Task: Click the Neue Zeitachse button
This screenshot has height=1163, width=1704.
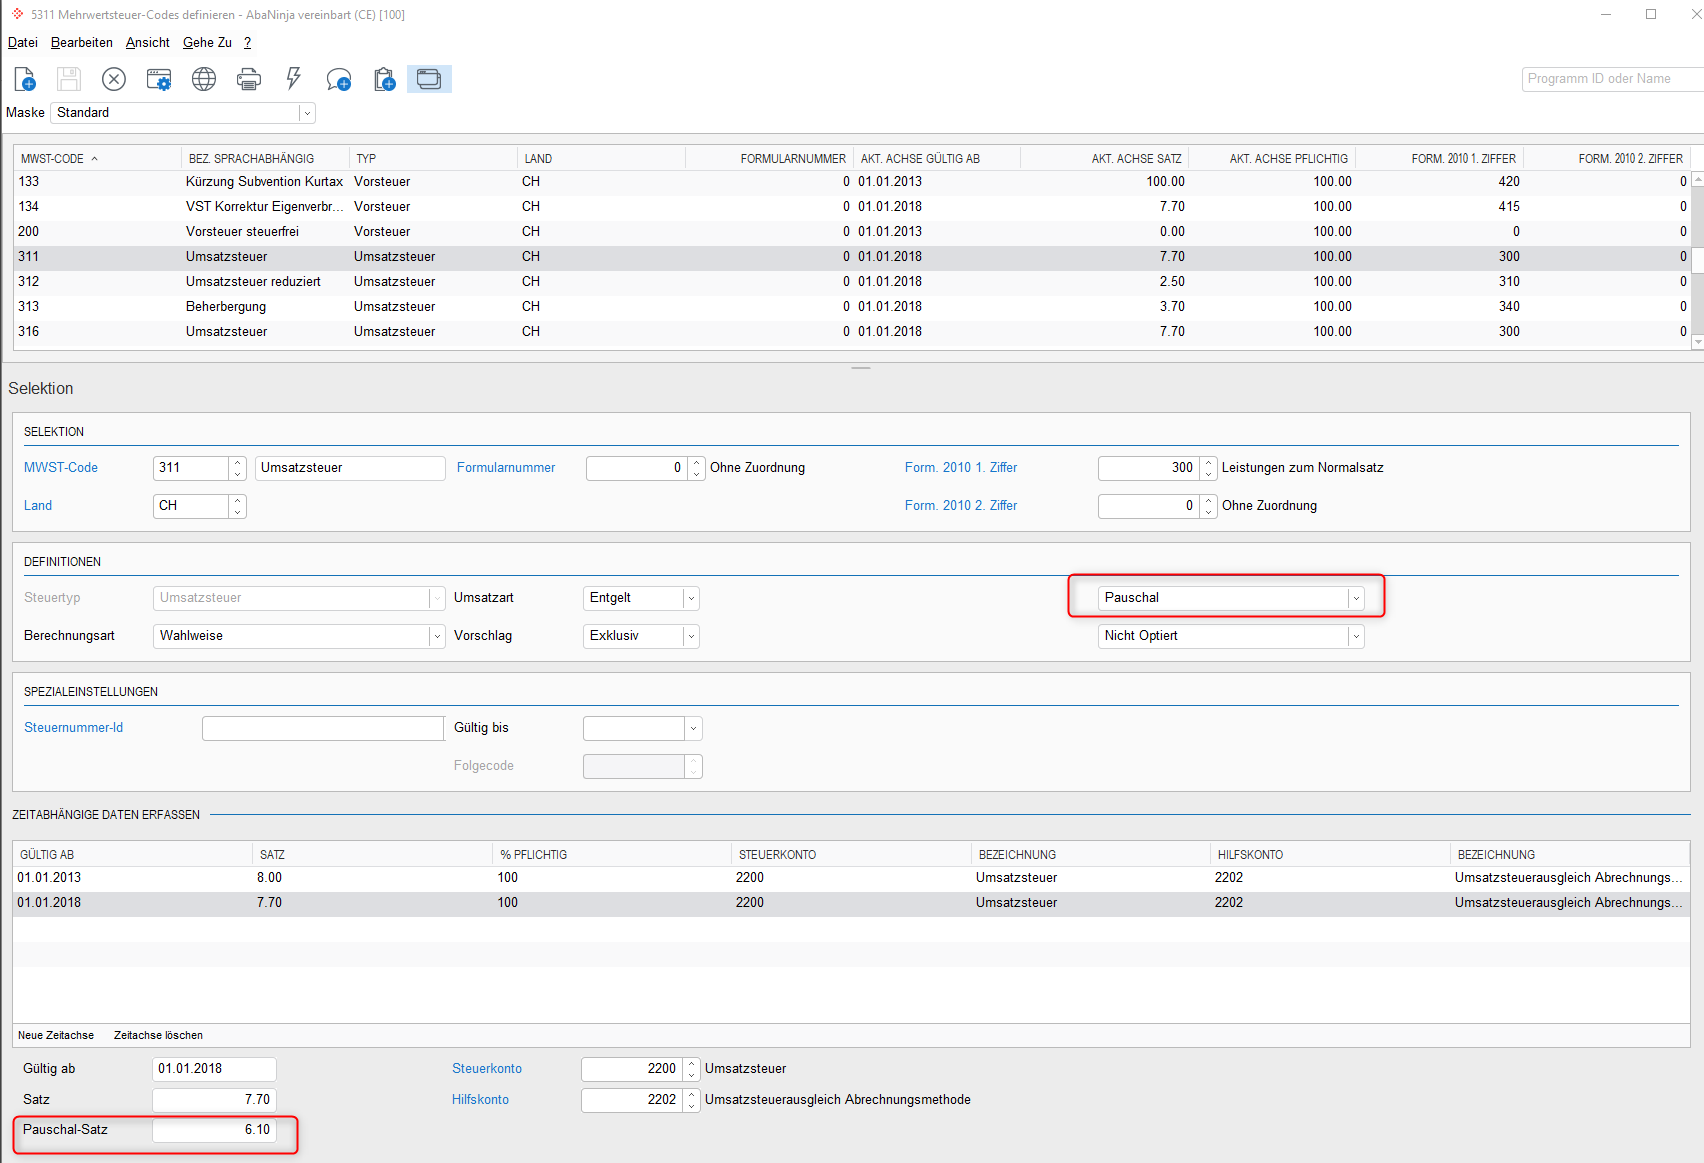Action: 56,1035
